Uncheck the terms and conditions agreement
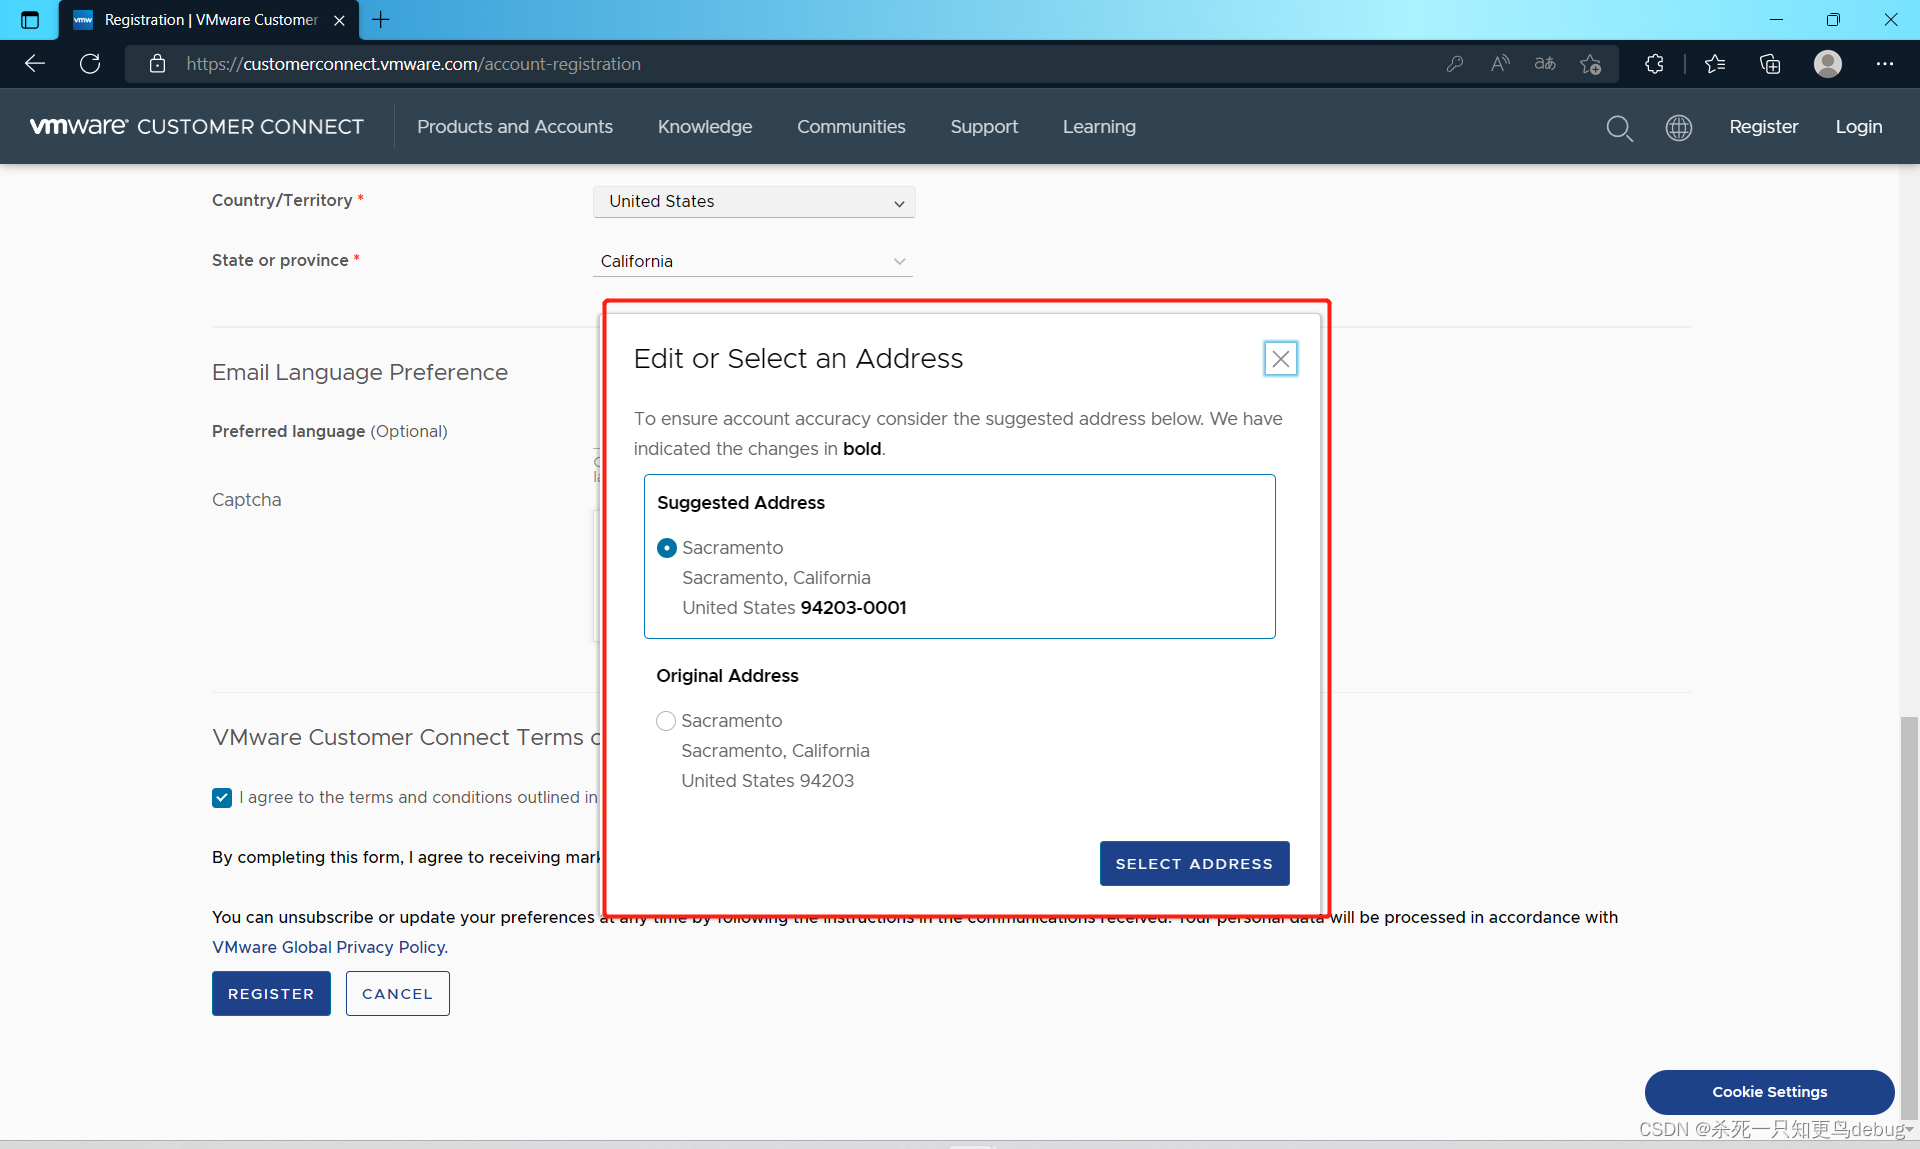 tap(222, 798)
